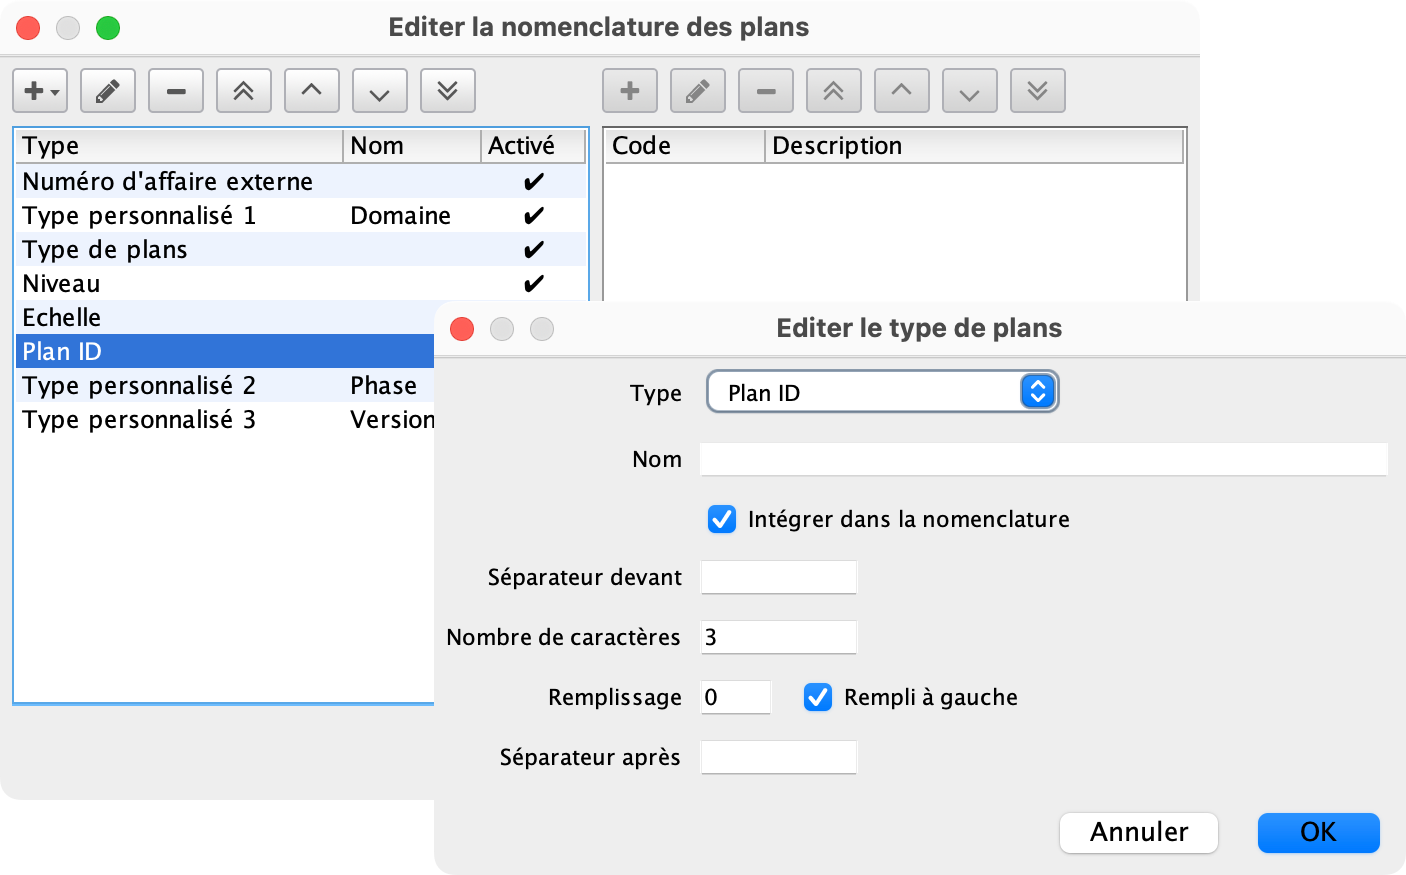Viewport: 1406px width, 875px height.
Task: Move type down with left single down arrow
Action: pyautogui.click(x=380, y=91)
